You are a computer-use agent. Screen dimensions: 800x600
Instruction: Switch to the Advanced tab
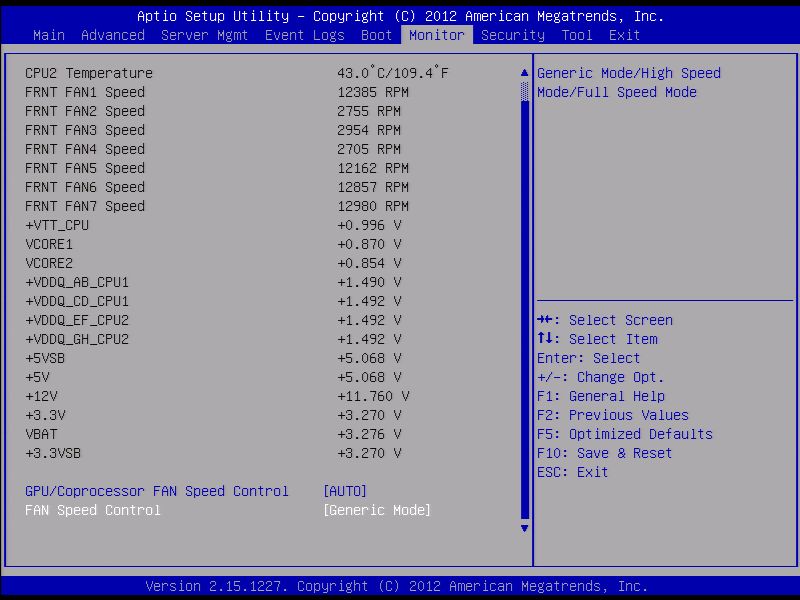[113, 35]
